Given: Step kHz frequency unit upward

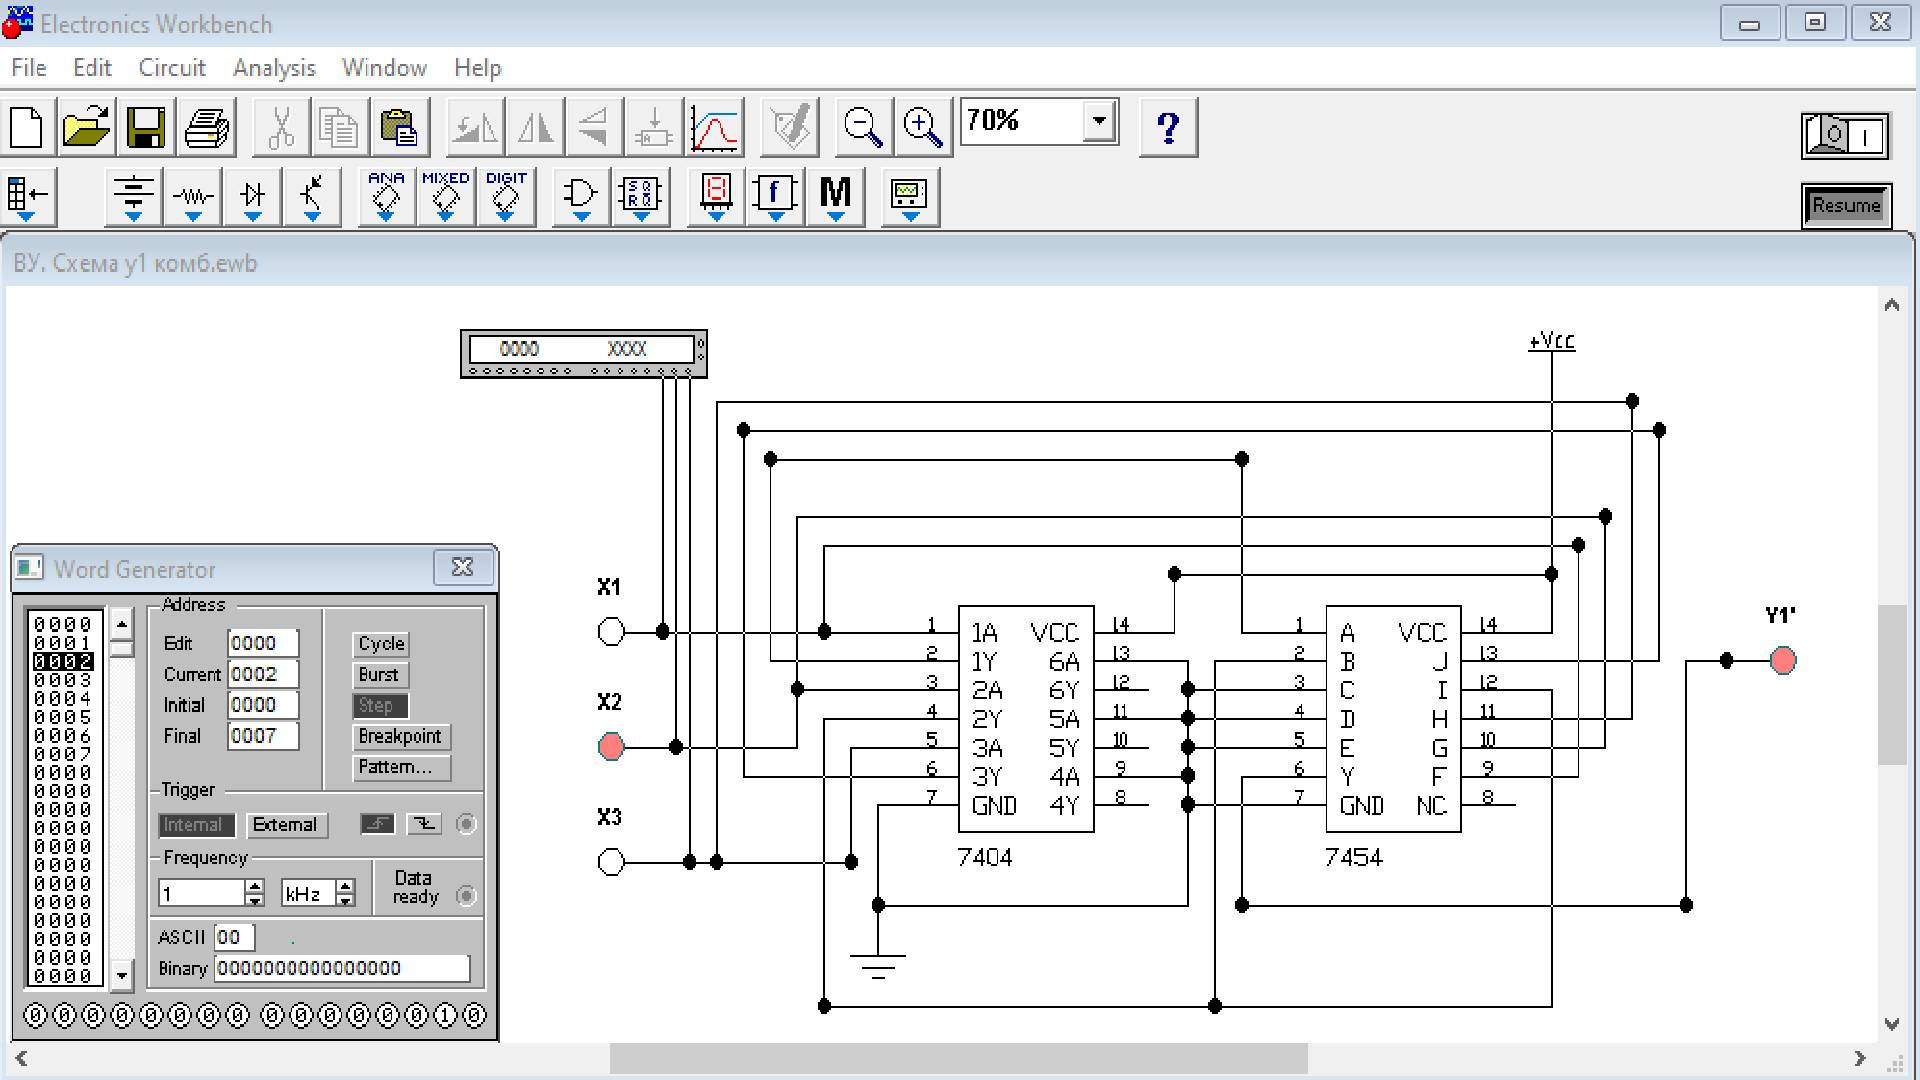Looking at the screenshot, I should [x=345, y=885].
